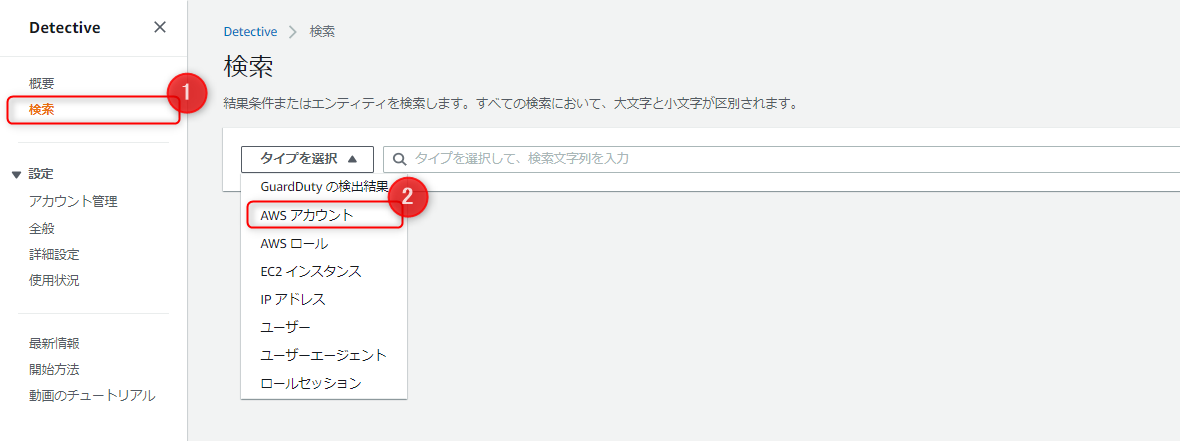The width and height of the screenshot is (1180, 441).
Task: Open 全般 settings page
Action: point(41,228)
